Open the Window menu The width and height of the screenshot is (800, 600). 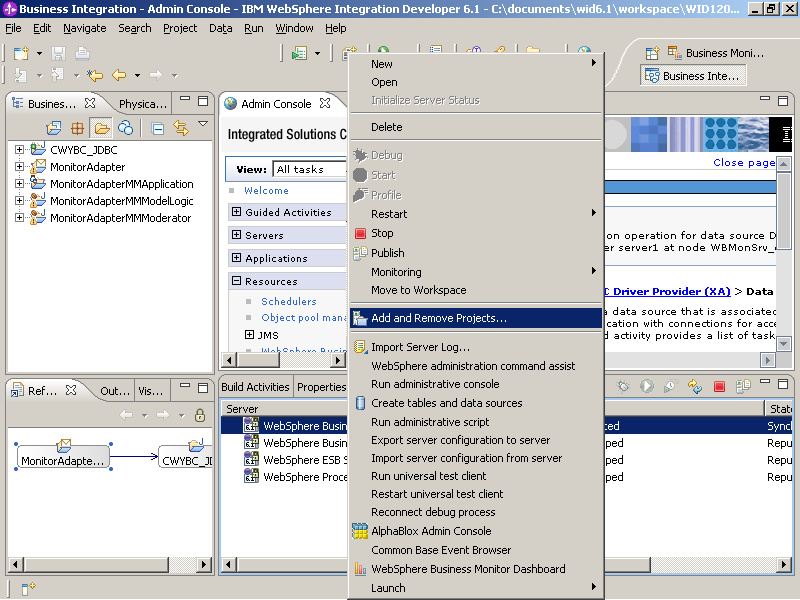point(294,28)
